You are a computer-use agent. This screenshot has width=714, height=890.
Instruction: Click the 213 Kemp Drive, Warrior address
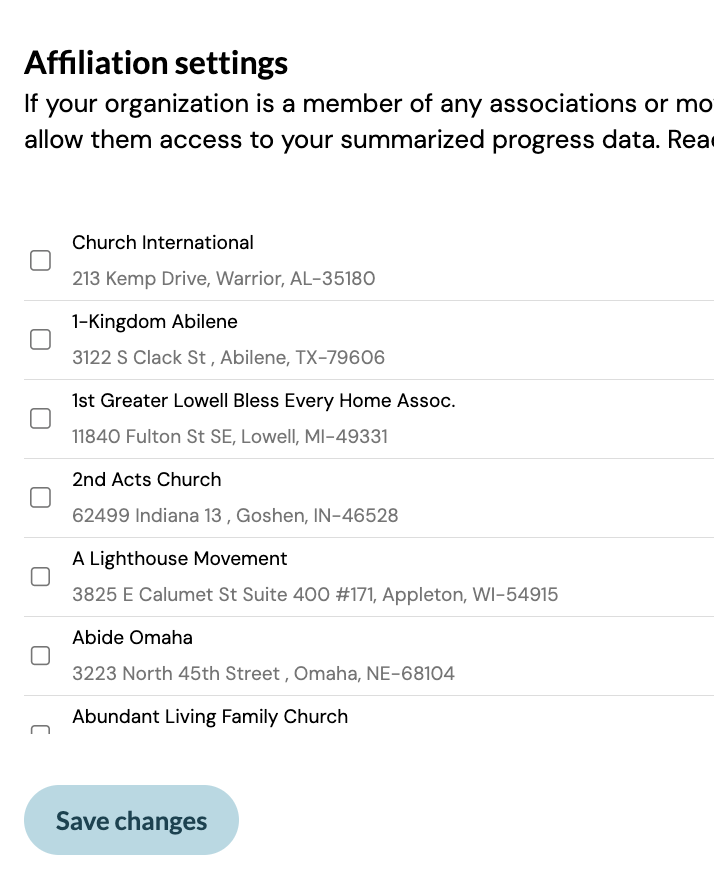coord(224,279)
